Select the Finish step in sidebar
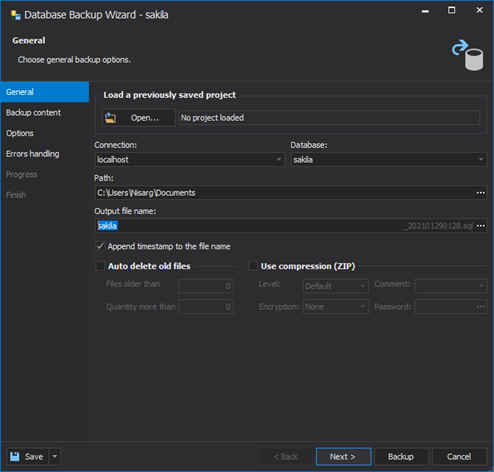This screenshot has width=494, height=472. click(x=45, y=195)
